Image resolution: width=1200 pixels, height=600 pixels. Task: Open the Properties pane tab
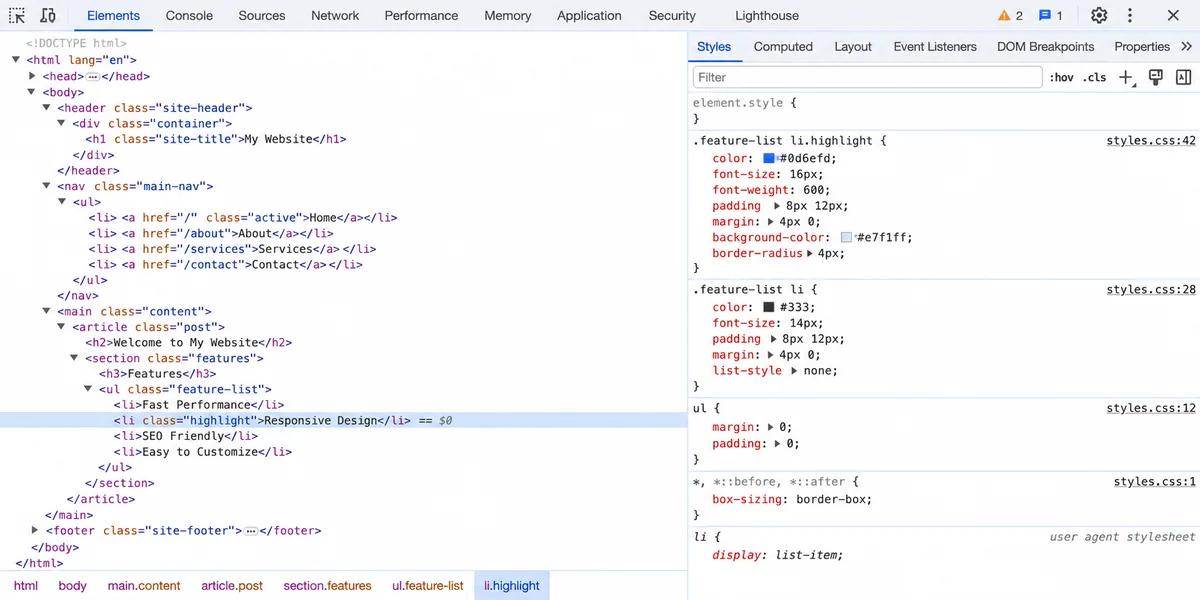point(1142,46)
